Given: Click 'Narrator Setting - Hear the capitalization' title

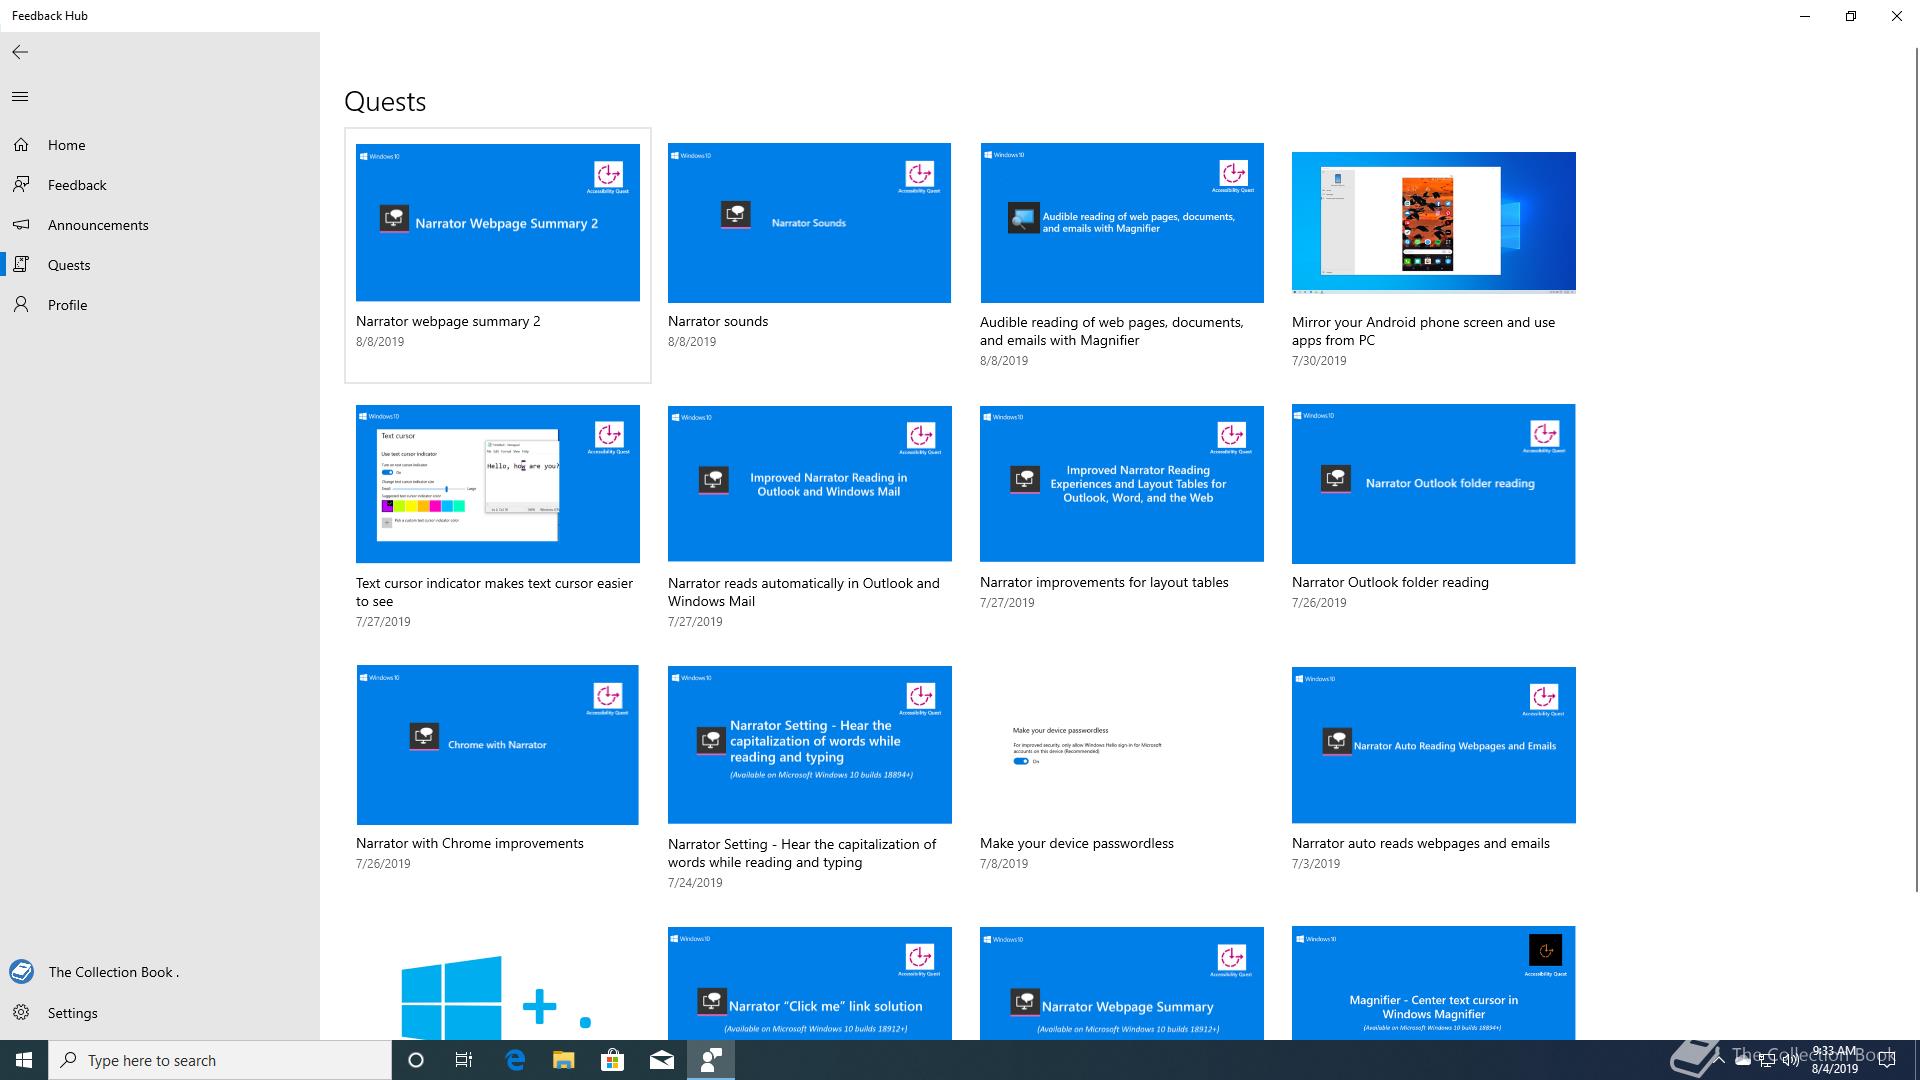Looking at the screenshot, I should 802,853.
